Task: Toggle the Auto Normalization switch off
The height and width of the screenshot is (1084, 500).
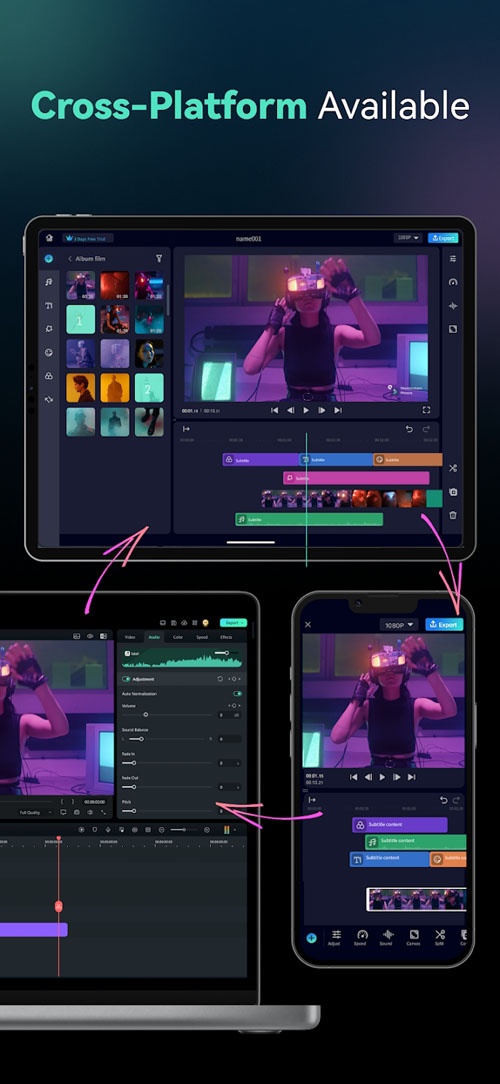Action: 238,693
